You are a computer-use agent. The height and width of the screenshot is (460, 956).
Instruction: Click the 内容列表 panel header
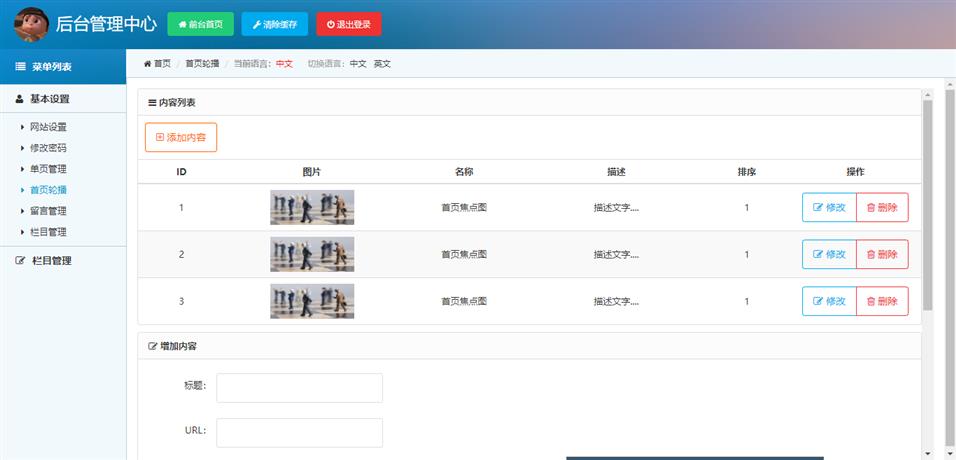coord(529,102)
